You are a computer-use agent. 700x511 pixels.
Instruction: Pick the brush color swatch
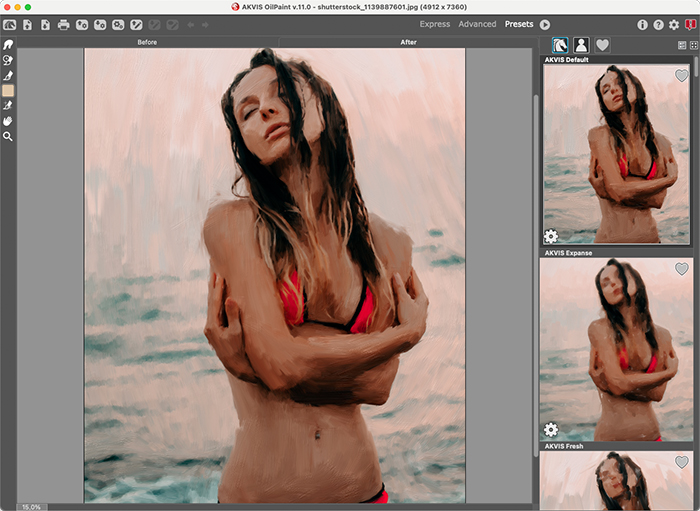[x=8, y=90]
